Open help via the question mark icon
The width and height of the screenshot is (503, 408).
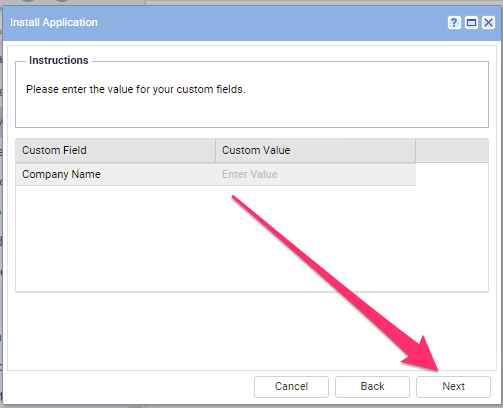pyautogui.click(x=454, y=23)
